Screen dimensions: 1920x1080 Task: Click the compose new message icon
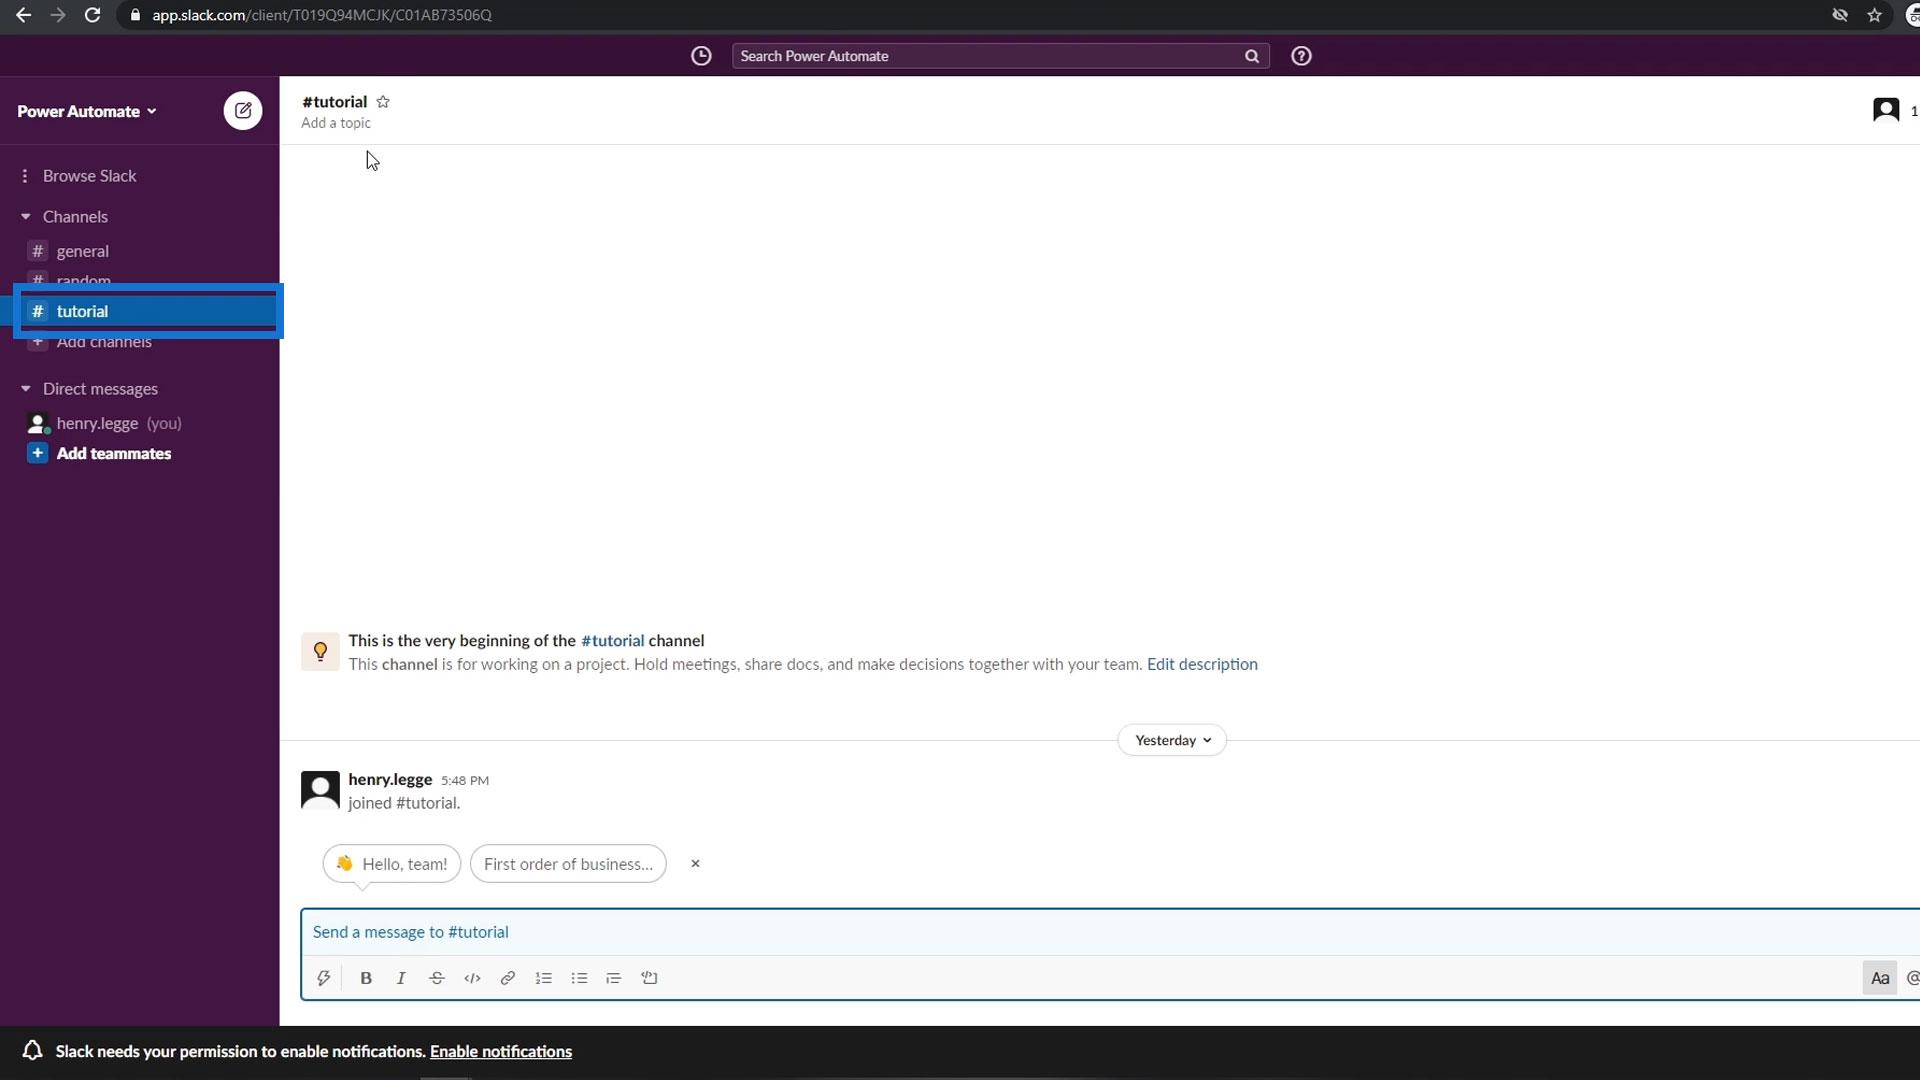pyautogui.click(x=242, y=111)
